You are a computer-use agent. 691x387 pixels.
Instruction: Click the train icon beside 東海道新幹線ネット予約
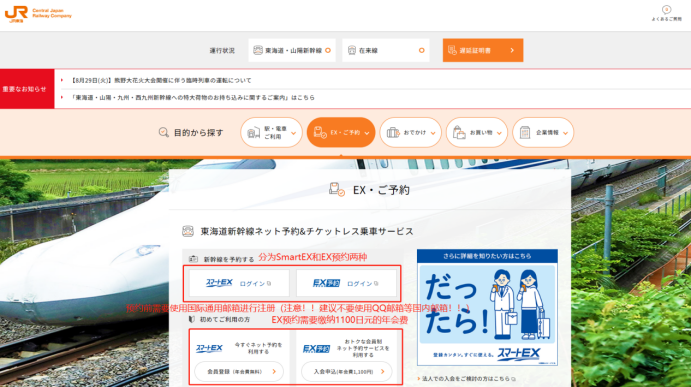point(188,231)
